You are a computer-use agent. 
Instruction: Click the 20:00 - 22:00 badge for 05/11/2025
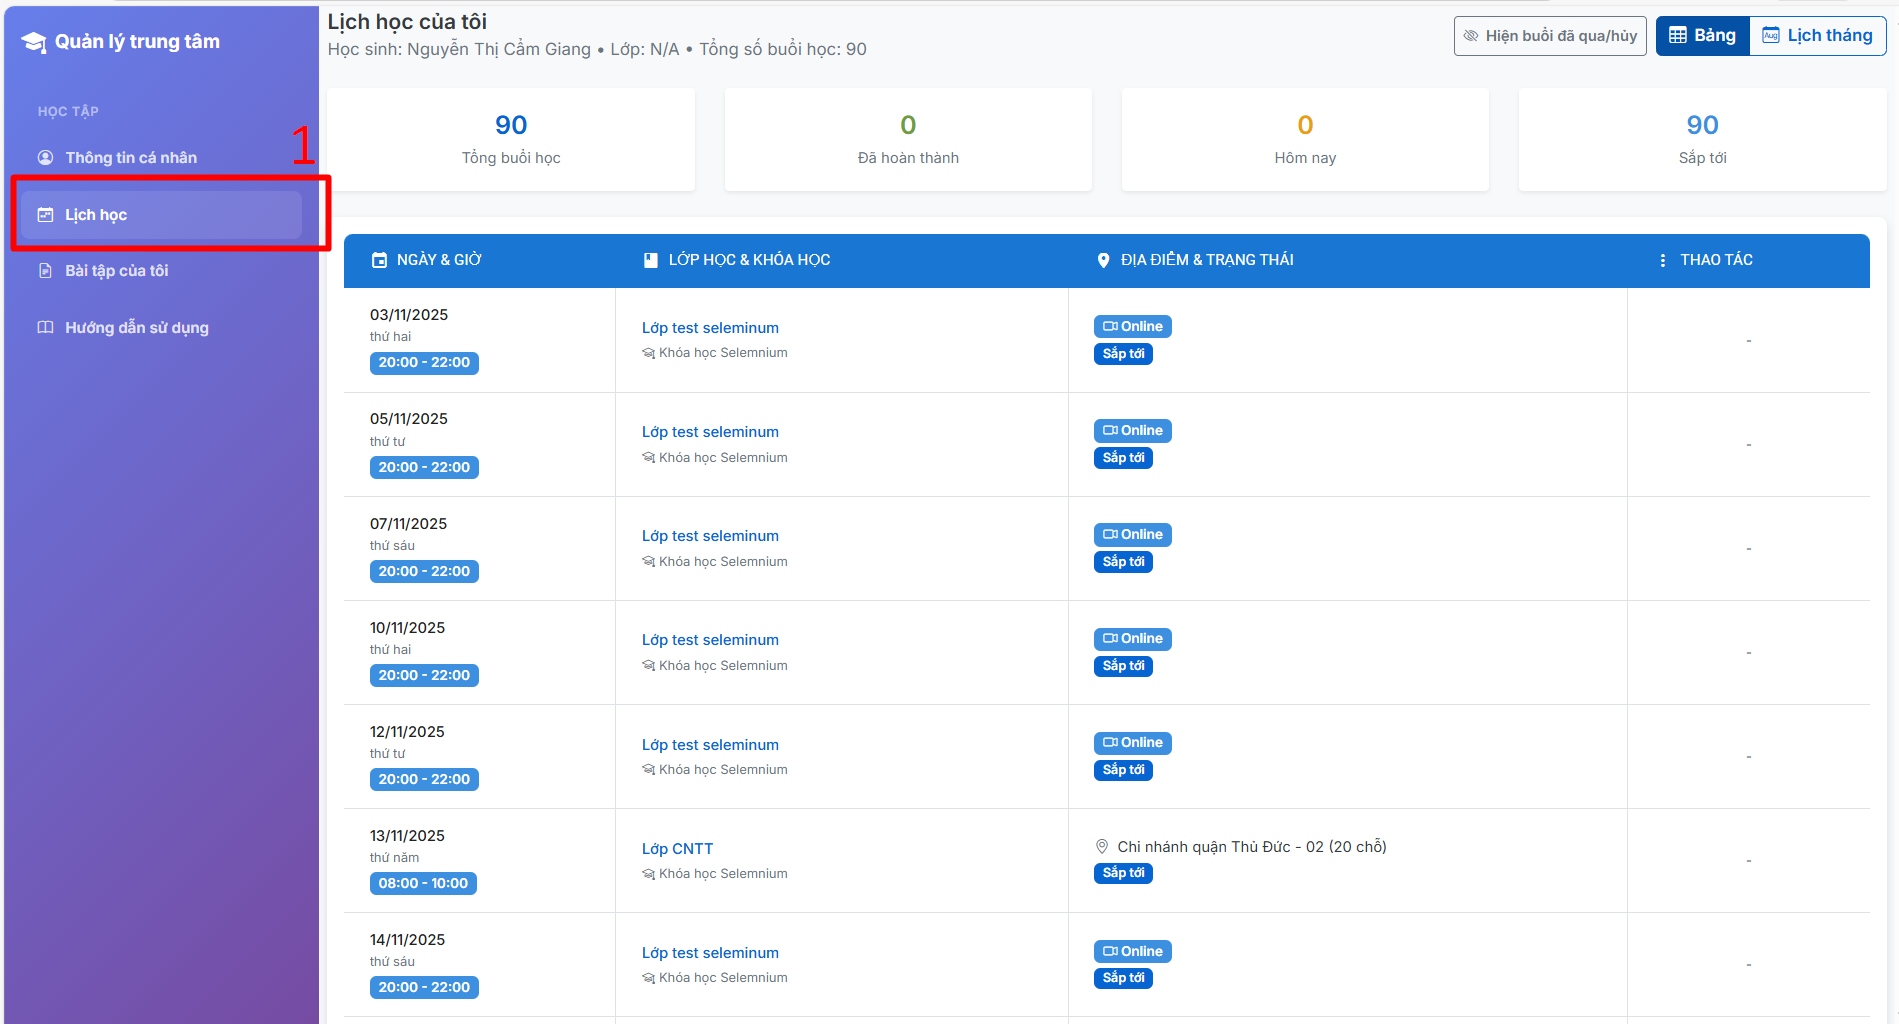point(424,467)
